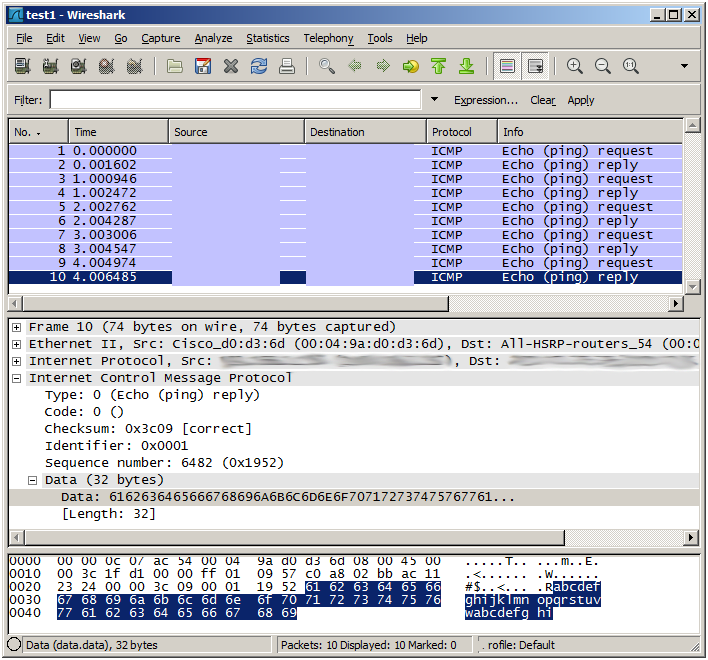Open the View menu

click(89, 38)
